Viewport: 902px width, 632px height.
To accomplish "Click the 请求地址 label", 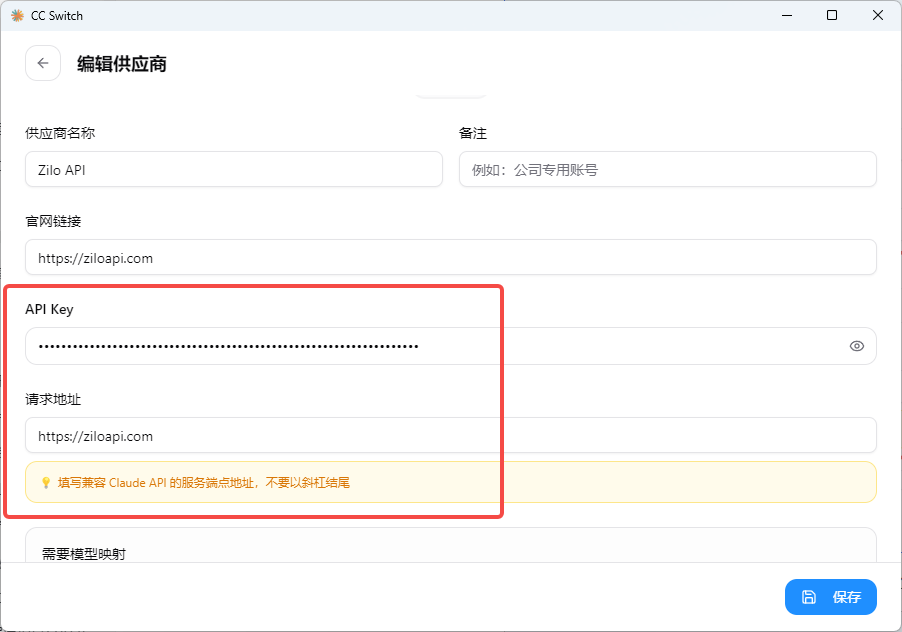I will coord(53,399).
